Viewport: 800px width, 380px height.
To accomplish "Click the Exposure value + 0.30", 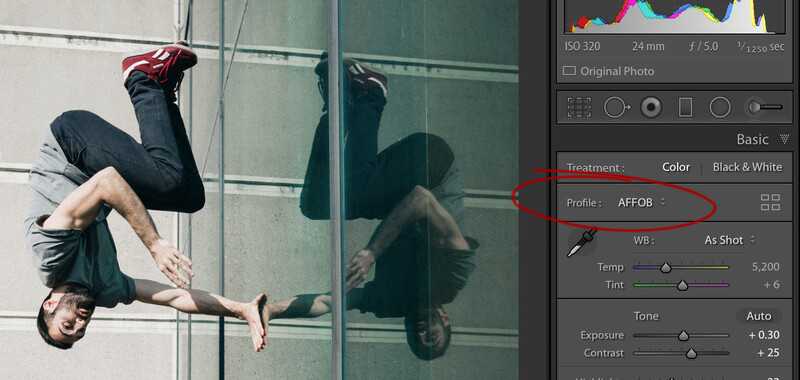I will pyautogui.click(x=764, y=335).
